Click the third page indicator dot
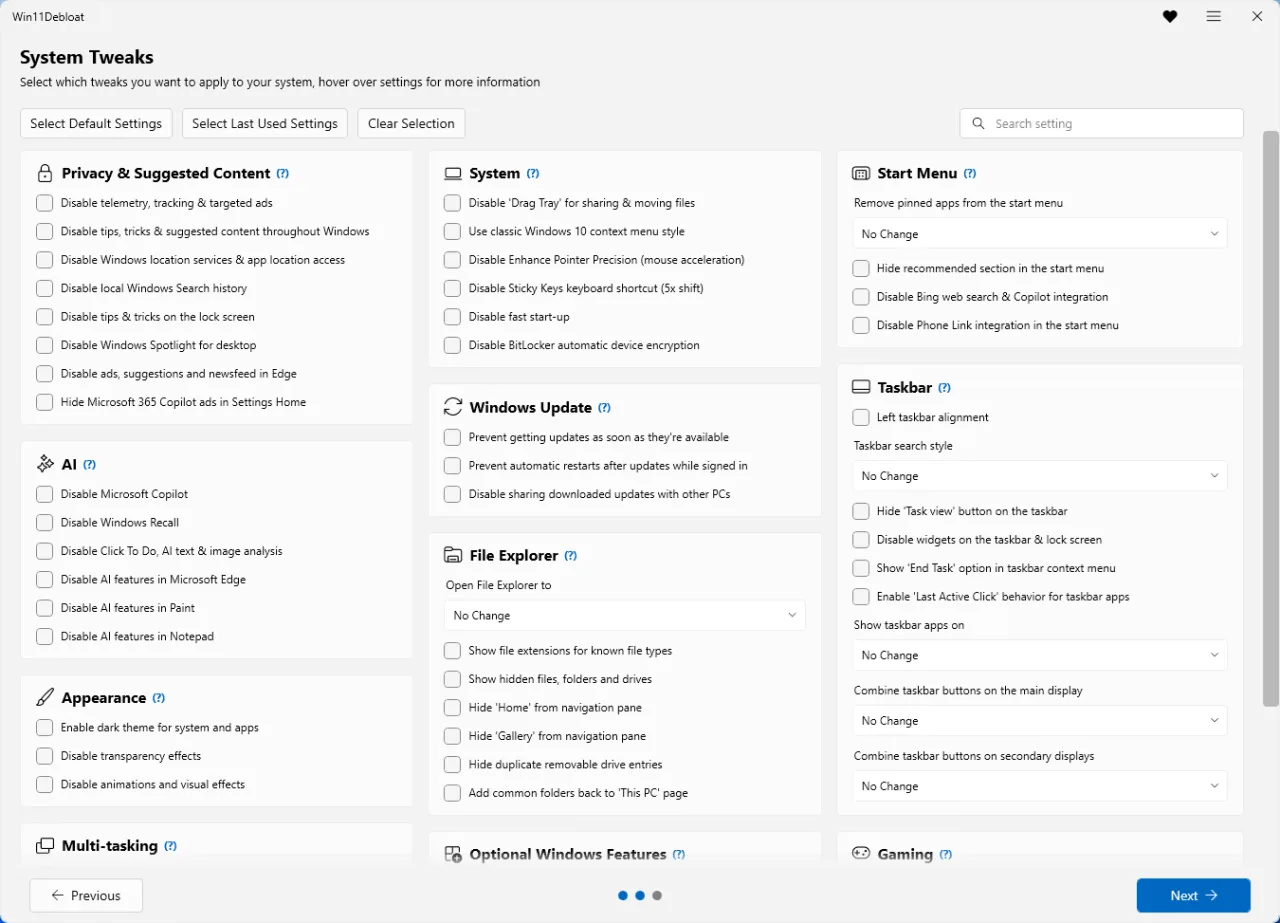1280x923 pixels. point(657,895)
